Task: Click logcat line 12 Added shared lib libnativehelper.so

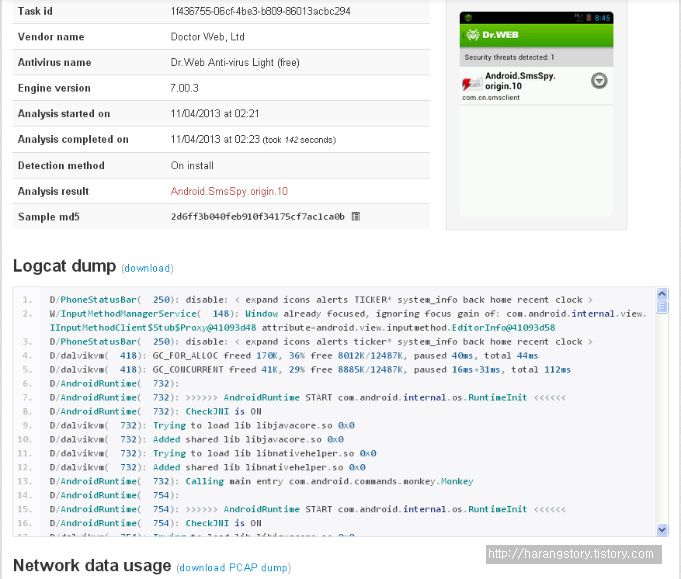Action: coord(208,467)
